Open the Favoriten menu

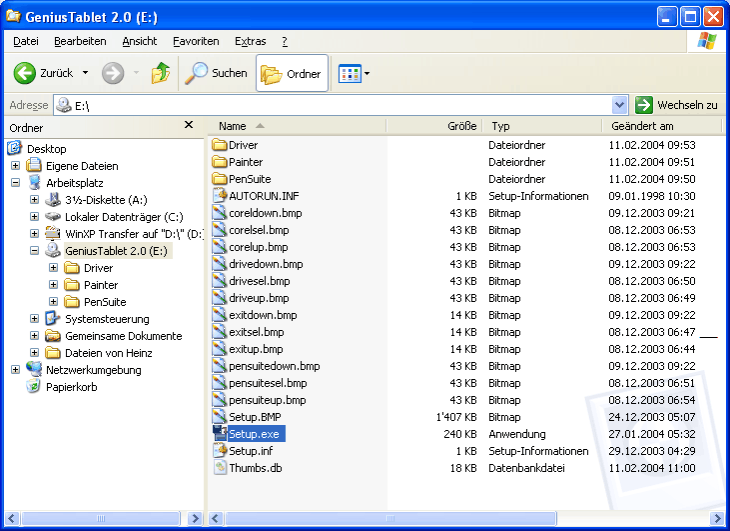pyautogui.click(x=196, y=41)
